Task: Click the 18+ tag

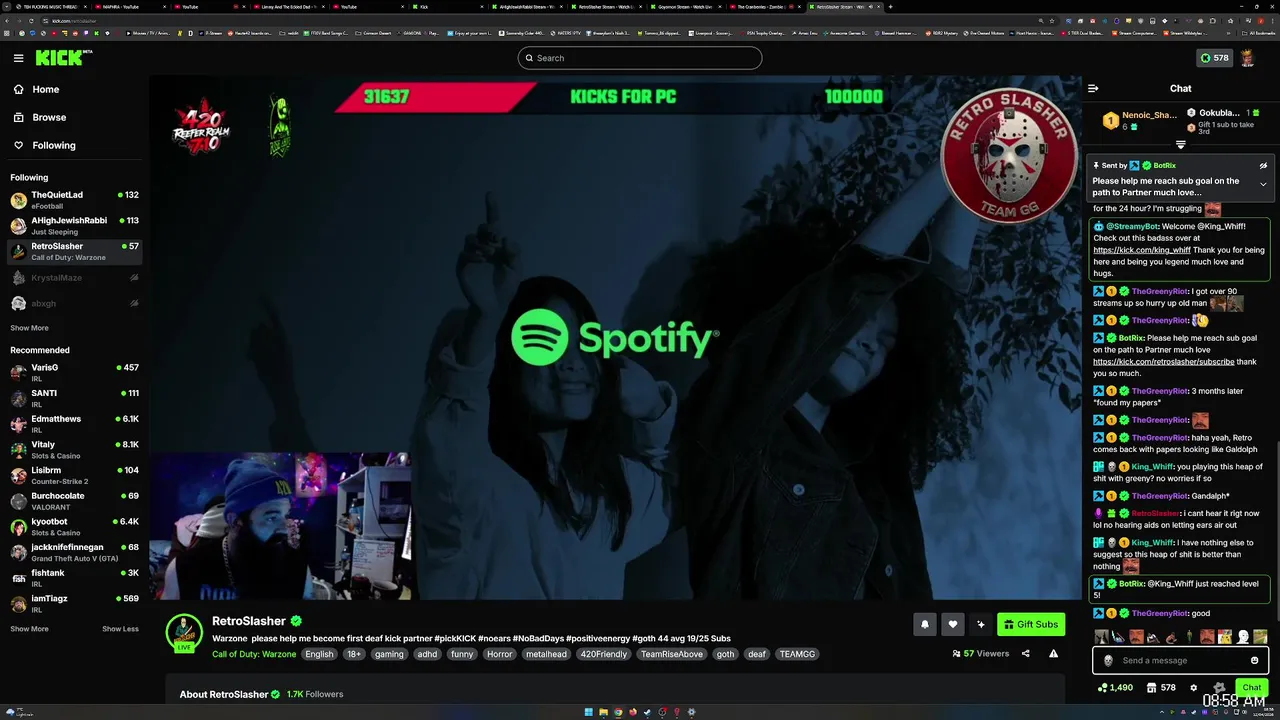Action: point(354,654)
